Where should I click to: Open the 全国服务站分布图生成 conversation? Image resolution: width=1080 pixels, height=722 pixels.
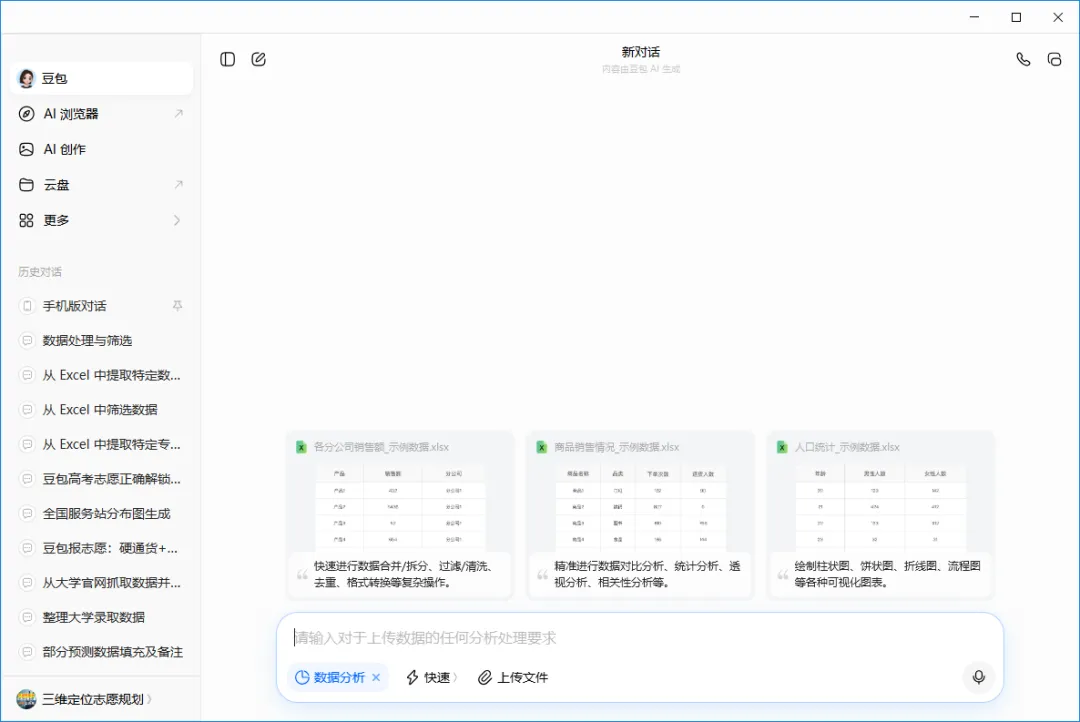(102, 513)
